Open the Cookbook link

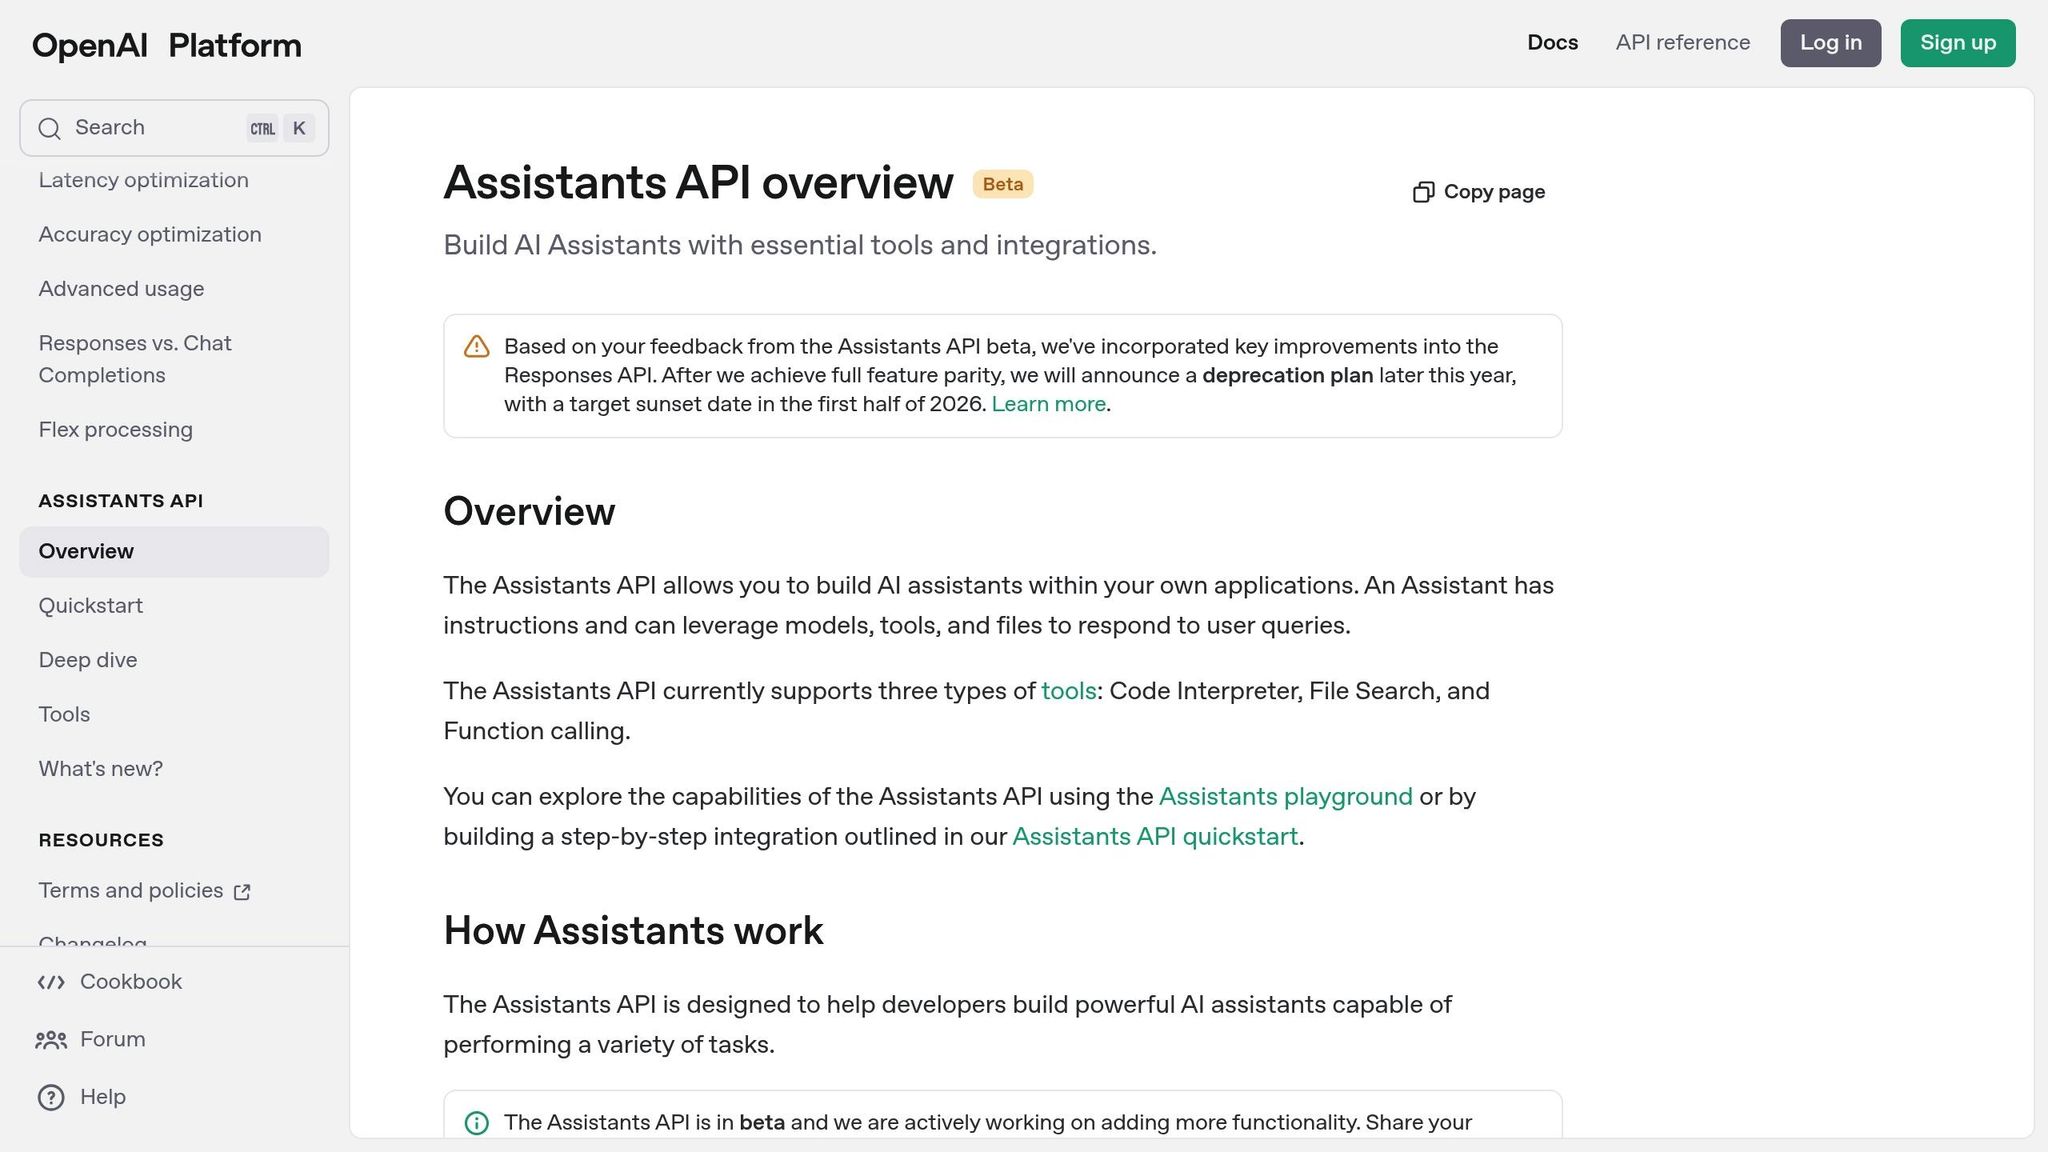[131, 982]
